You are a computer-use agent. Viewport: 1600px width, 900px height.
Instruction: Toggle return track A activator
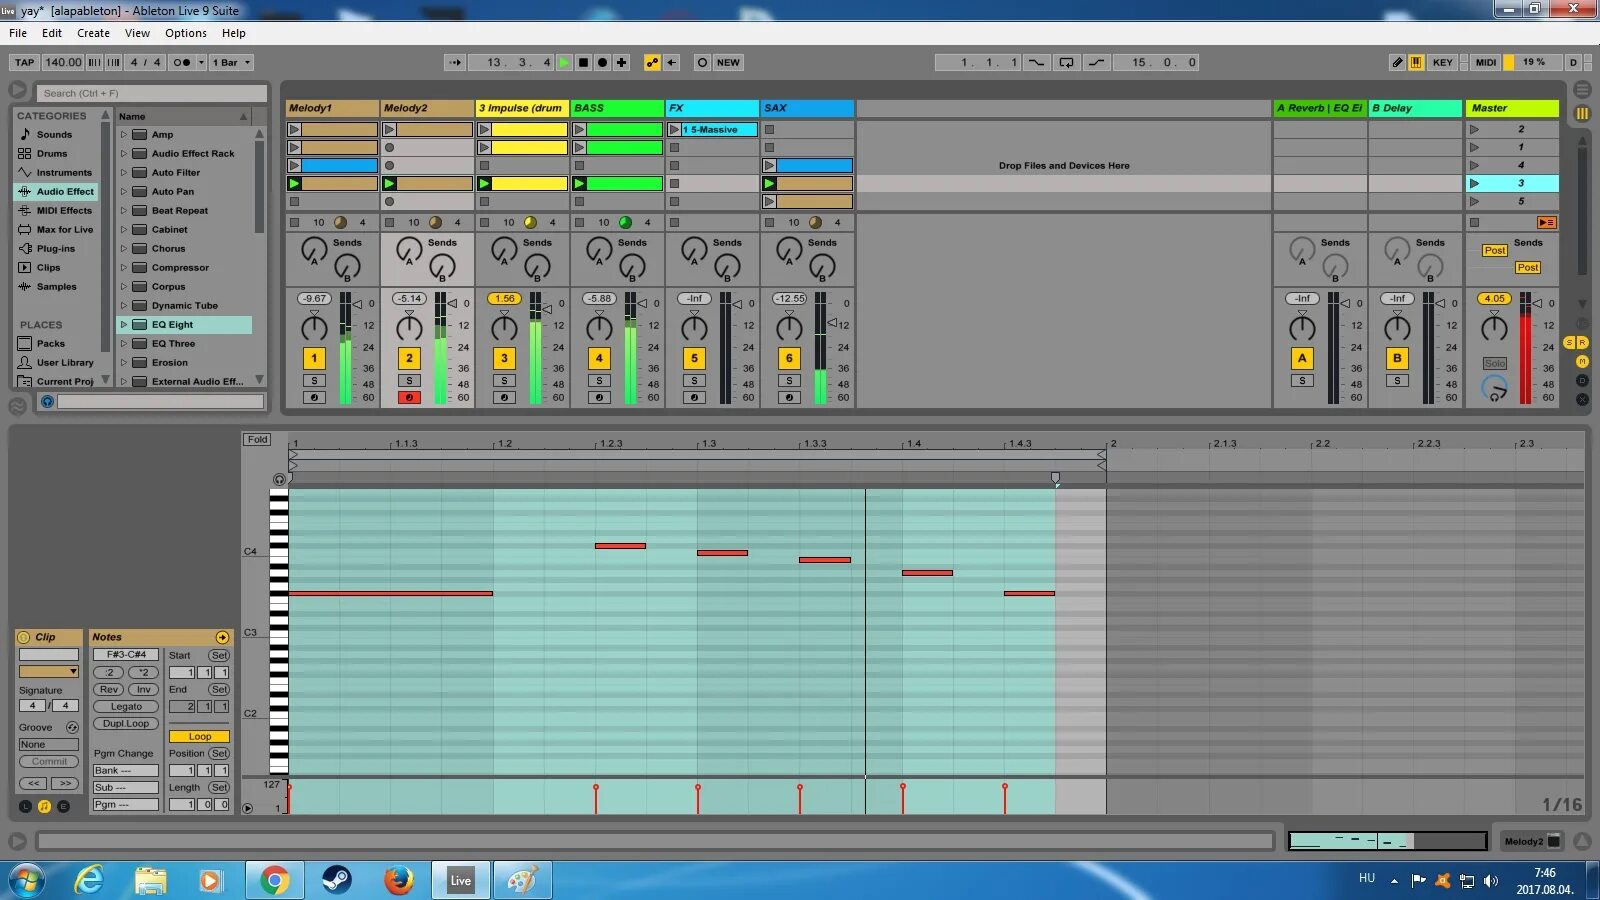1302,358
